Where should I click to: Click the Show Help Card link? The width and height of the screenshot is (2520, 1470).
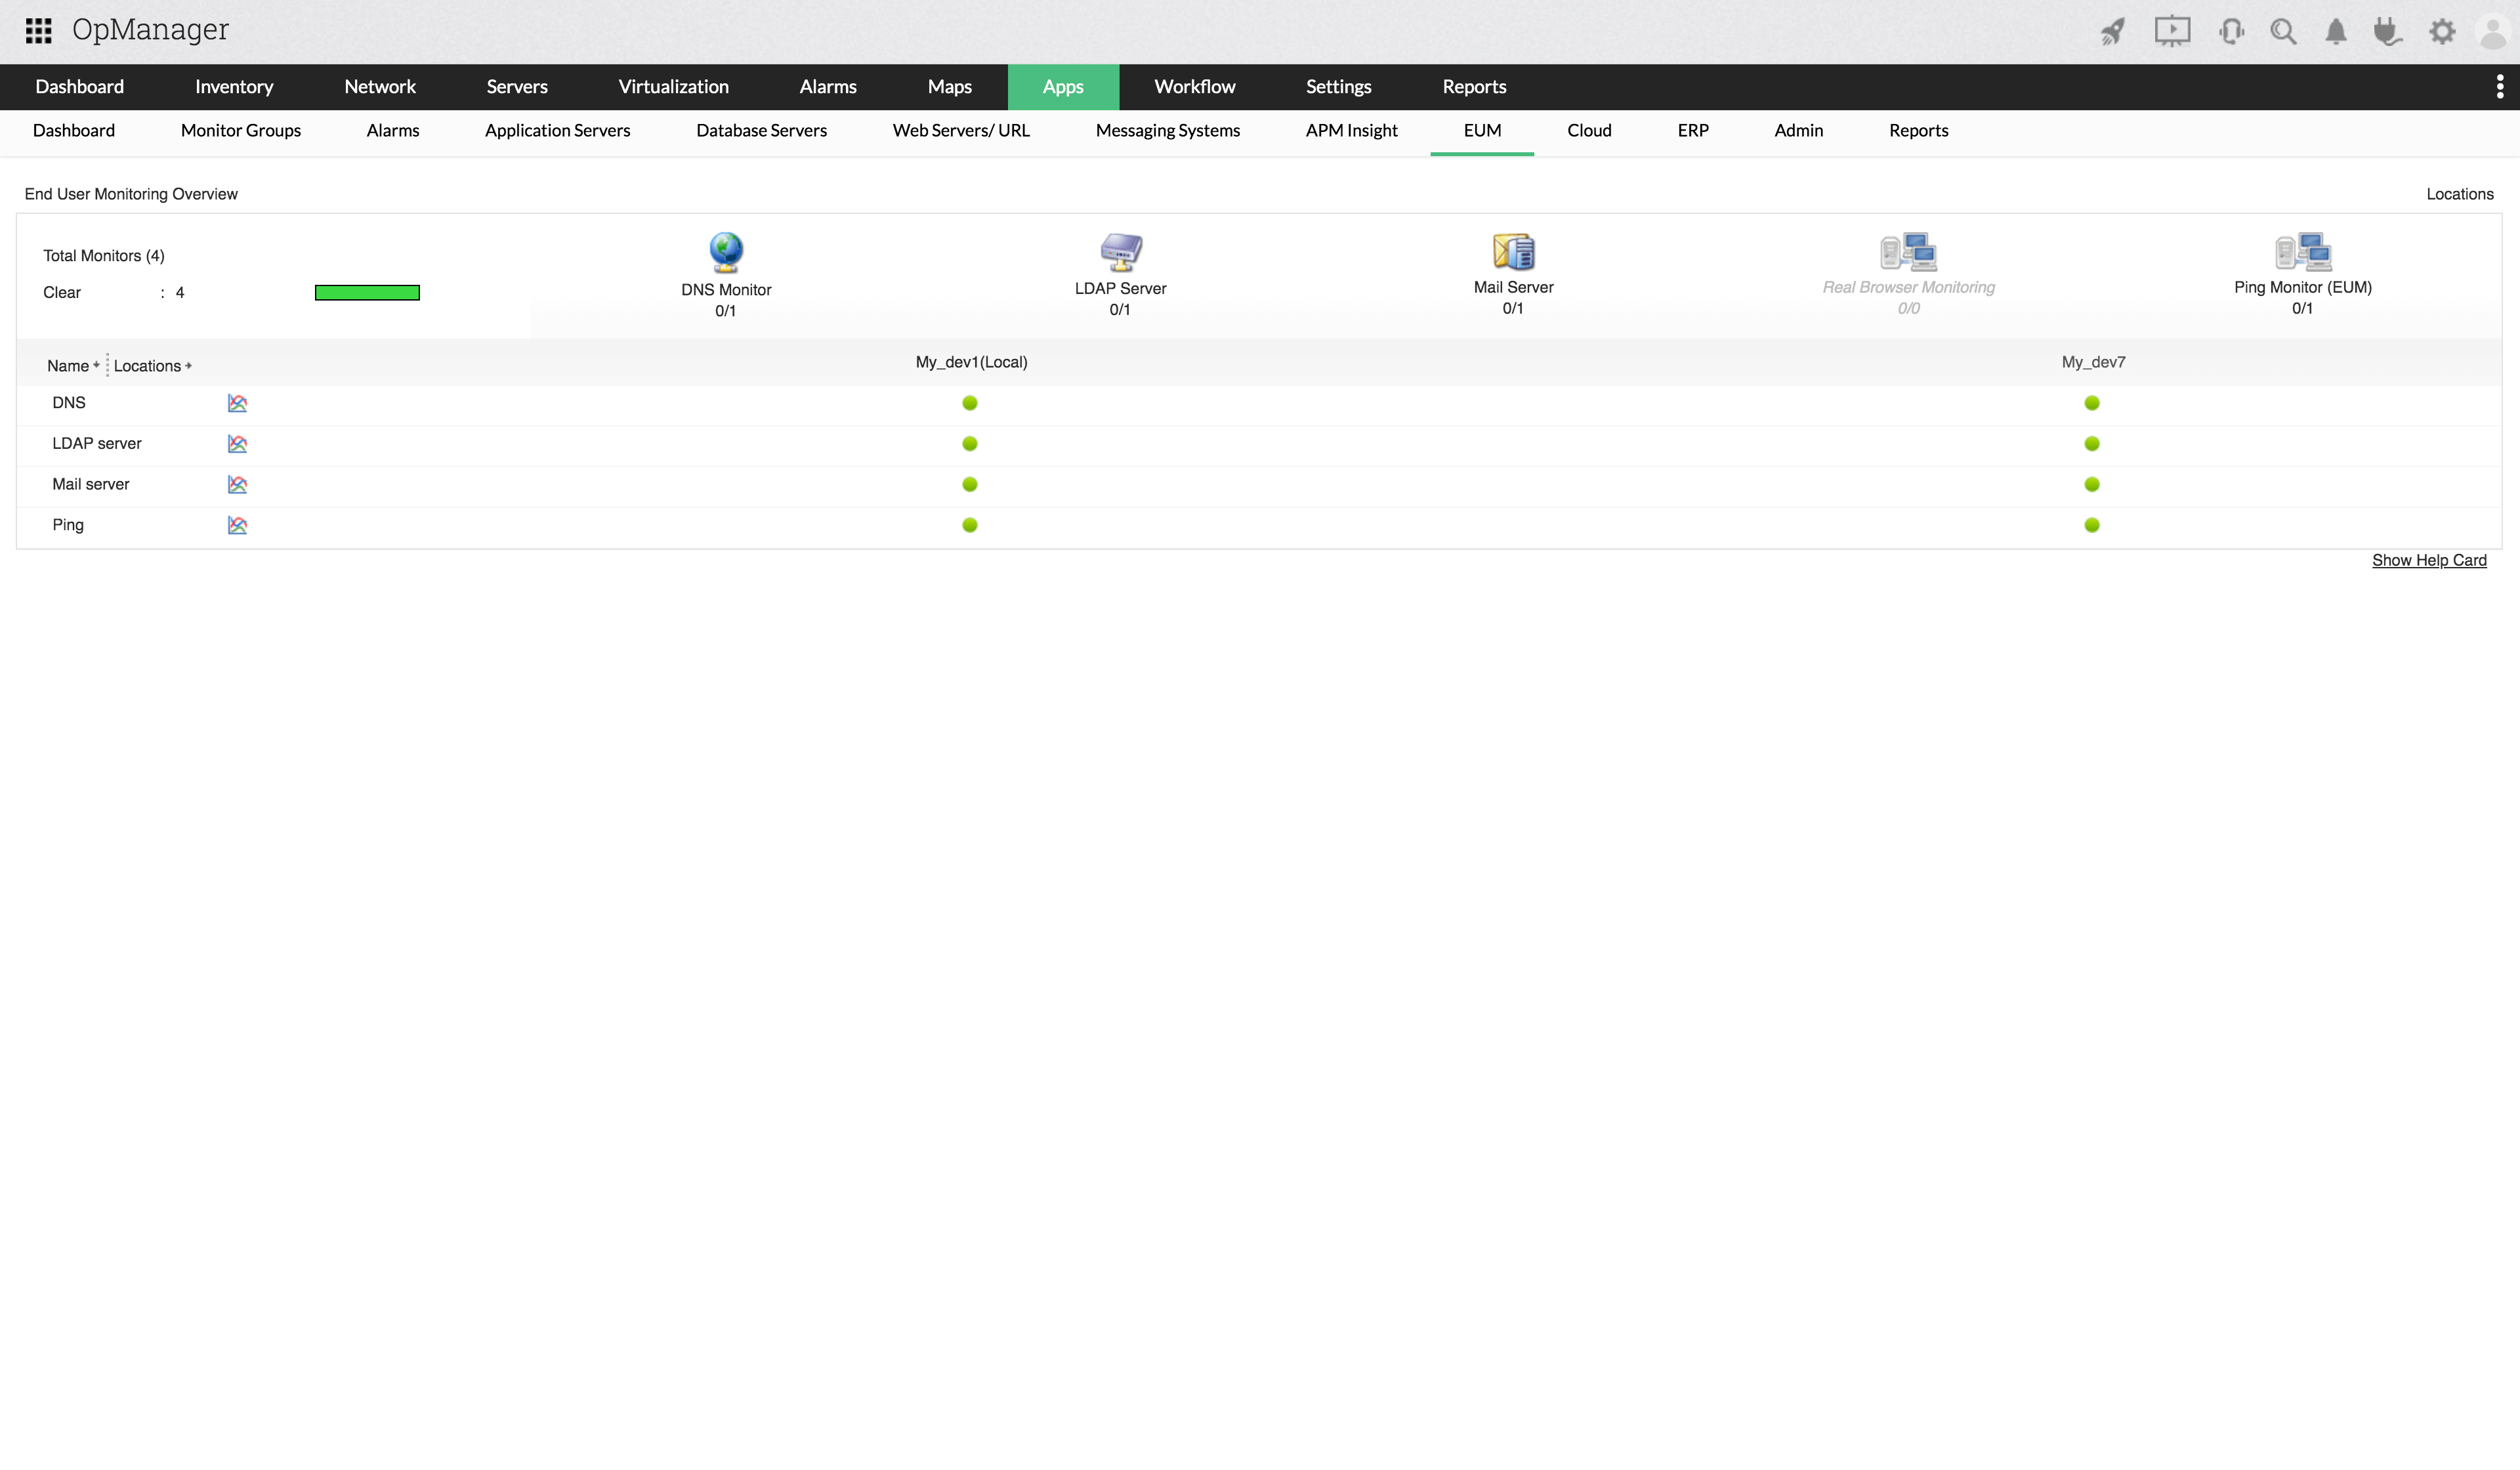[2428, 560]
